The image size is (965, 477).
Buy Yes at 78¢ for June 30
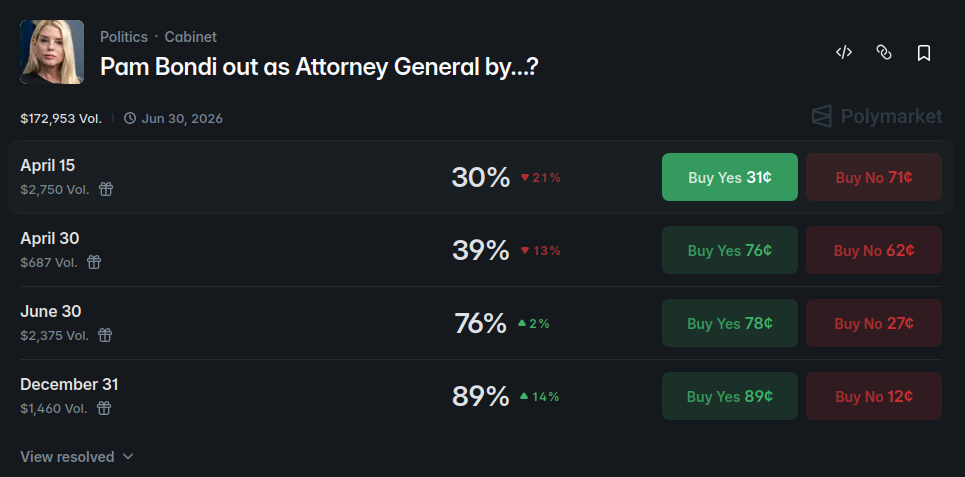coord(729,323)
